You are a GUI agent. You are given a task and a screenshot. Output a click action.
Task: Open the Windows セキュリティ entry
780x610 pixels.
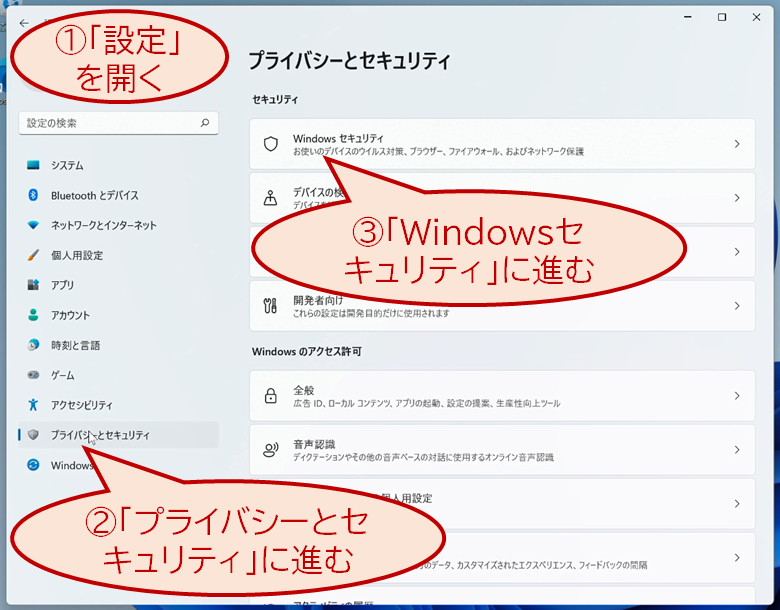(x=502, y=144)
